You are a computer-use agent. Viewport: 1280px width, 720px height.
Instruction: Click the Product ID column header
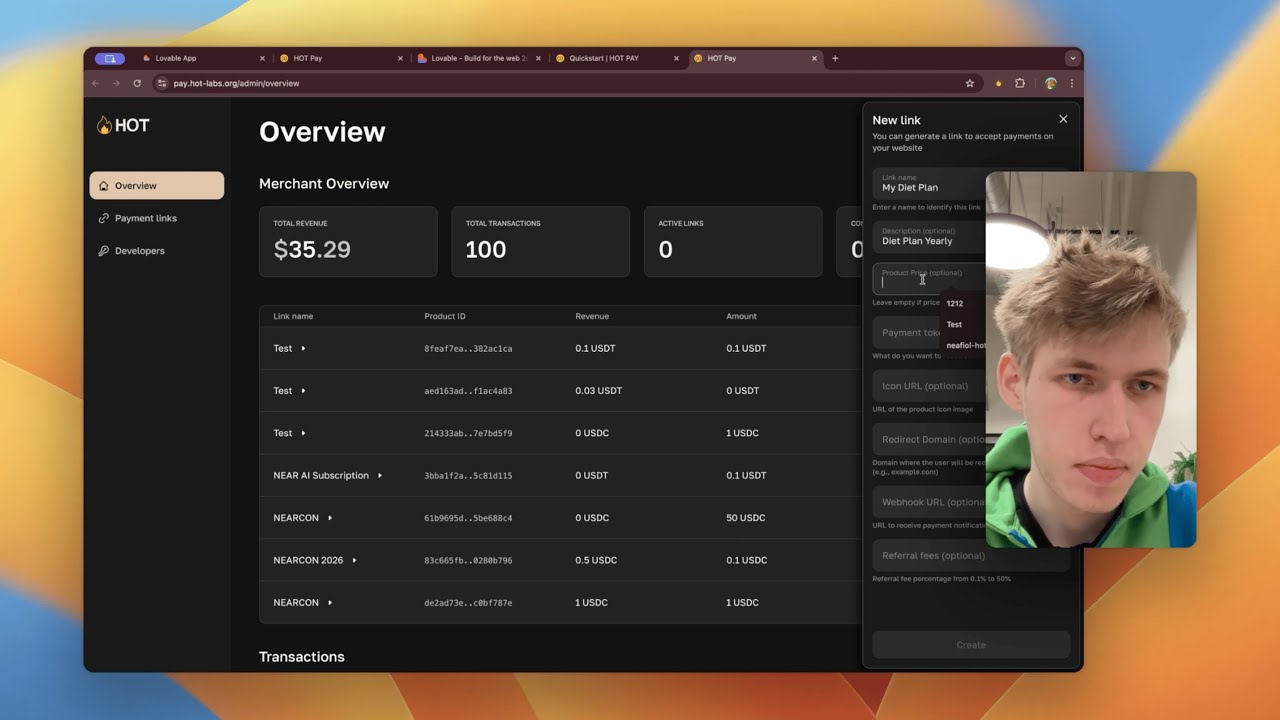[x=445, y=316]
